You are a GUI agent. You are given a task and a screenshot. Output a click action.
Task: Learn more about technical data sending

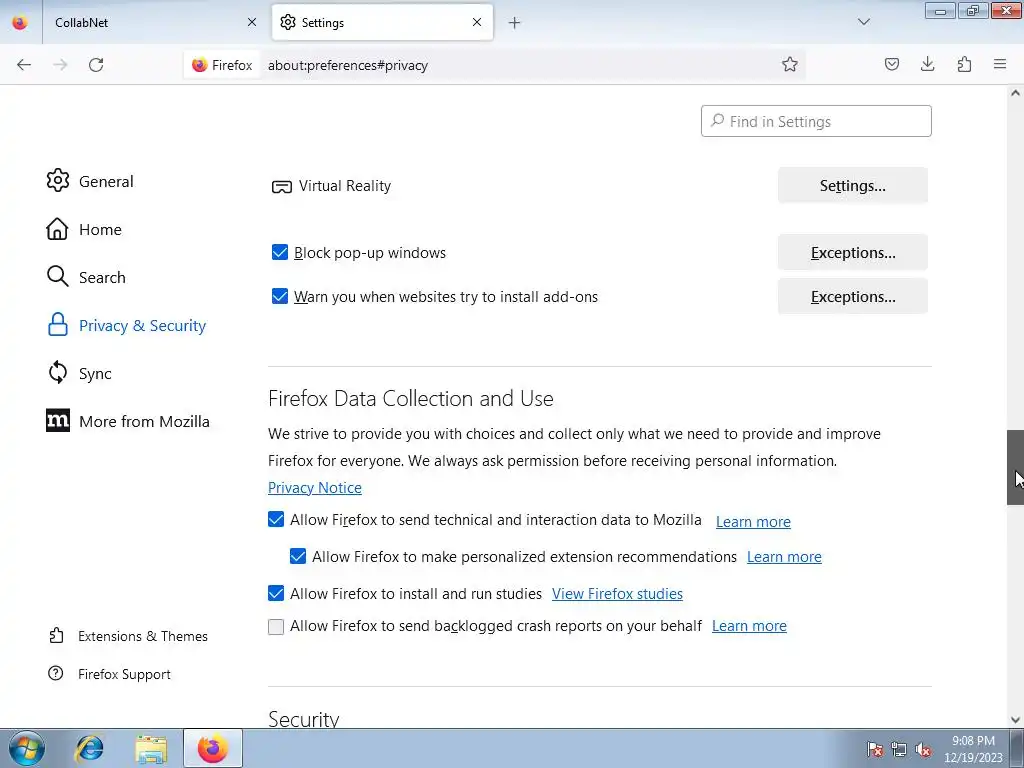pos(753,522)
